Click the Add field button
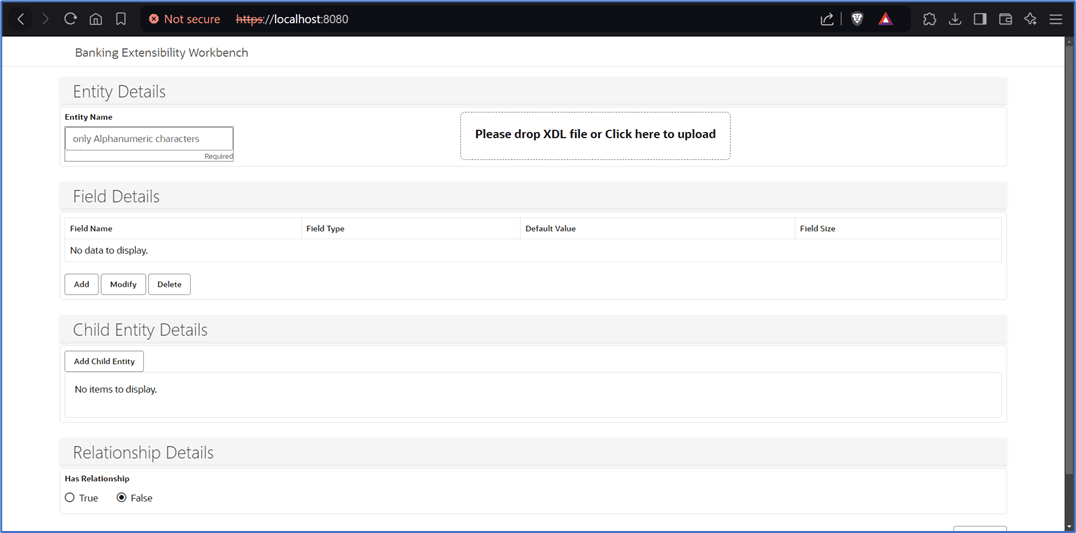The width and height of the screenshot is (1076, 533). pyautogui.click(x=82, y=284)
